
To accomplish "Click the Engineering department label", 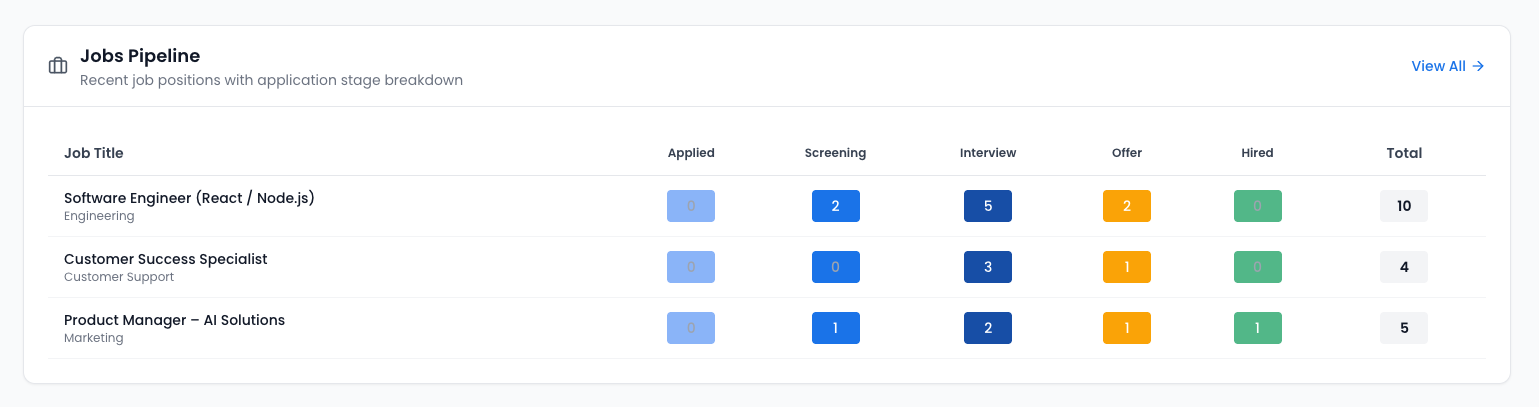I will (x=99, y=216).
